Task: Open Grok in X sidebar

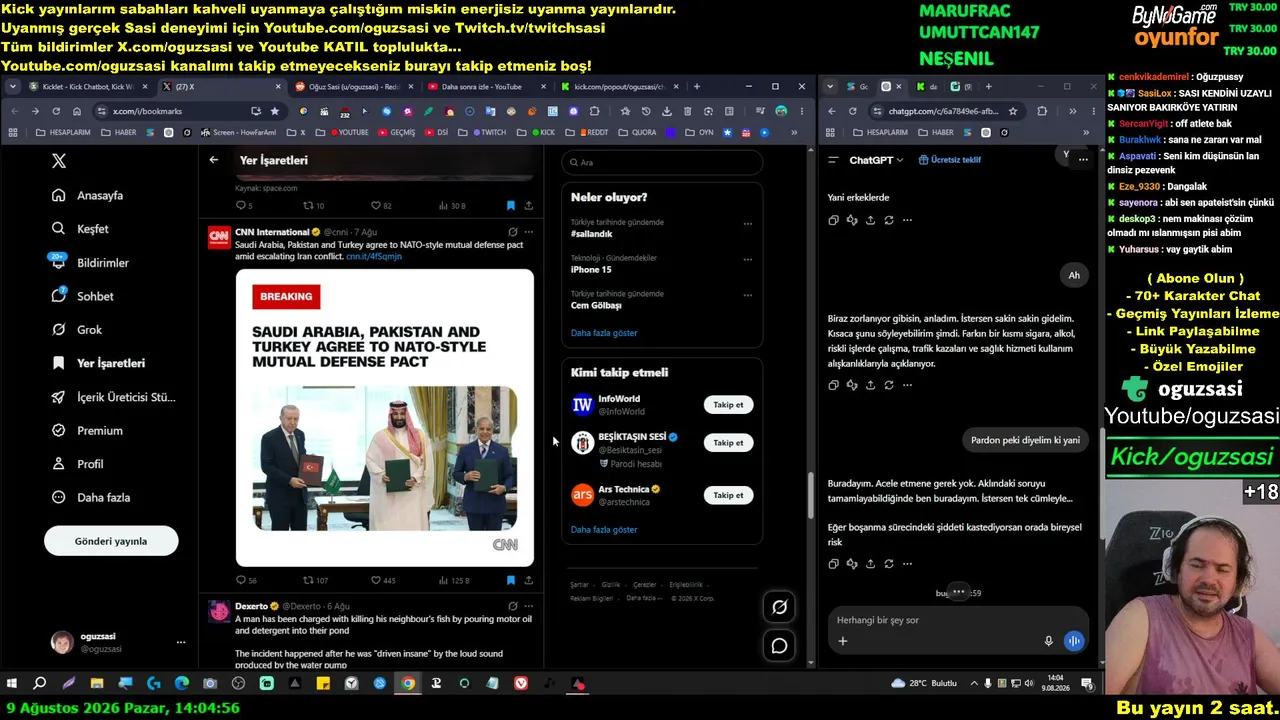Action: tap(77, 330)
